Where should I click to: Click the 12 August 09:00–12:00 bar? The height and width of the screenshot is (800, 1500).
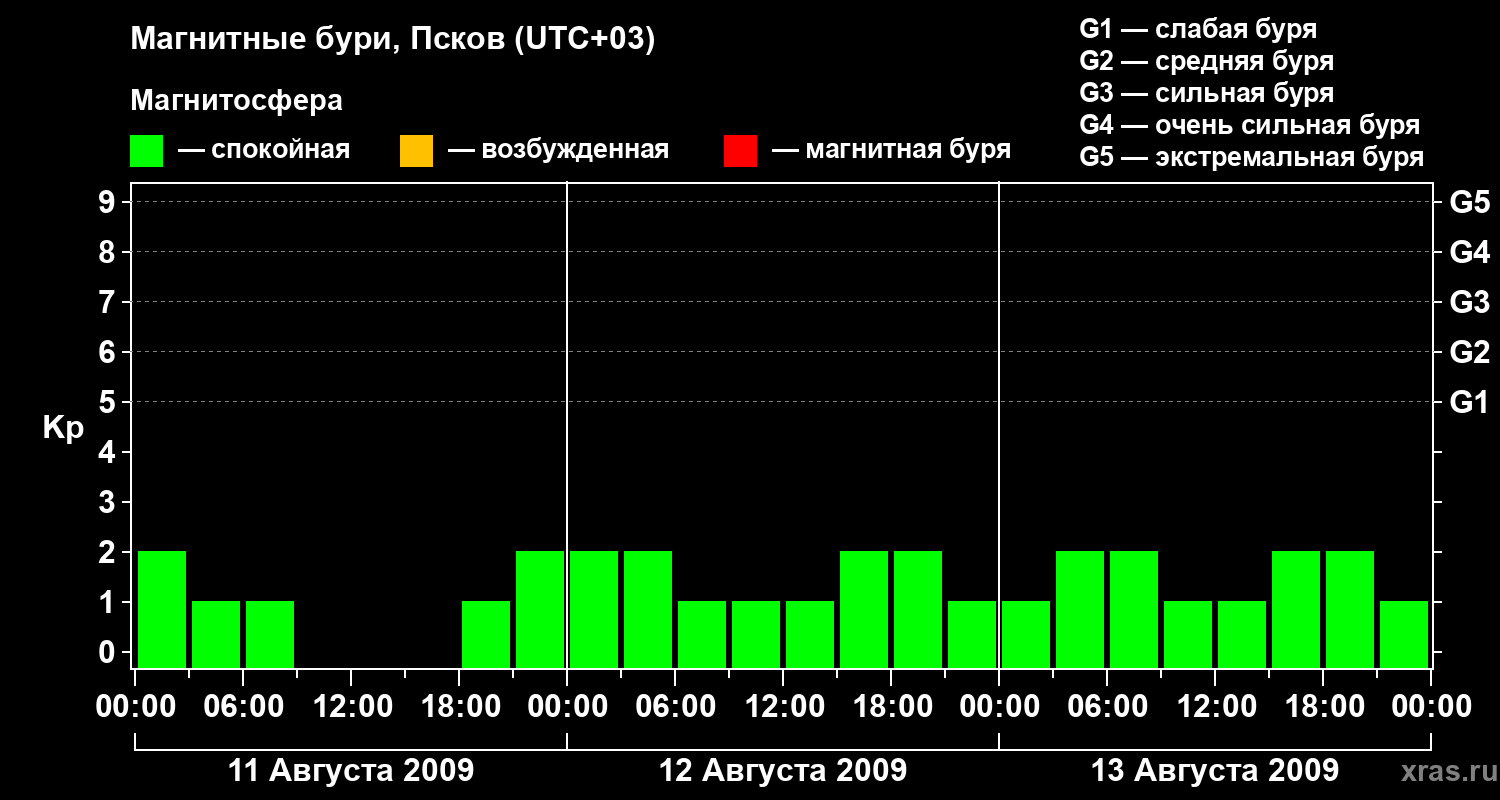coord(756,634)
